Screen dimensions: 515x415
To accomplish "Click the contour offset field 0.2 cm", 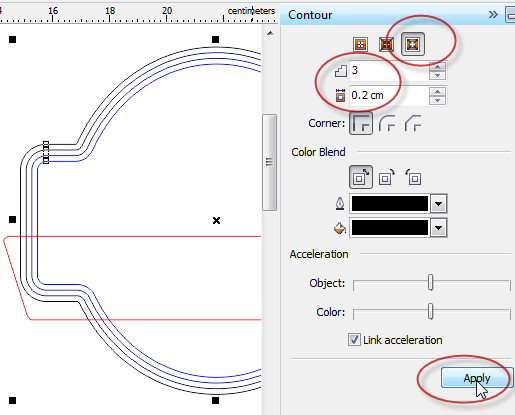I will tap(389, 96).
